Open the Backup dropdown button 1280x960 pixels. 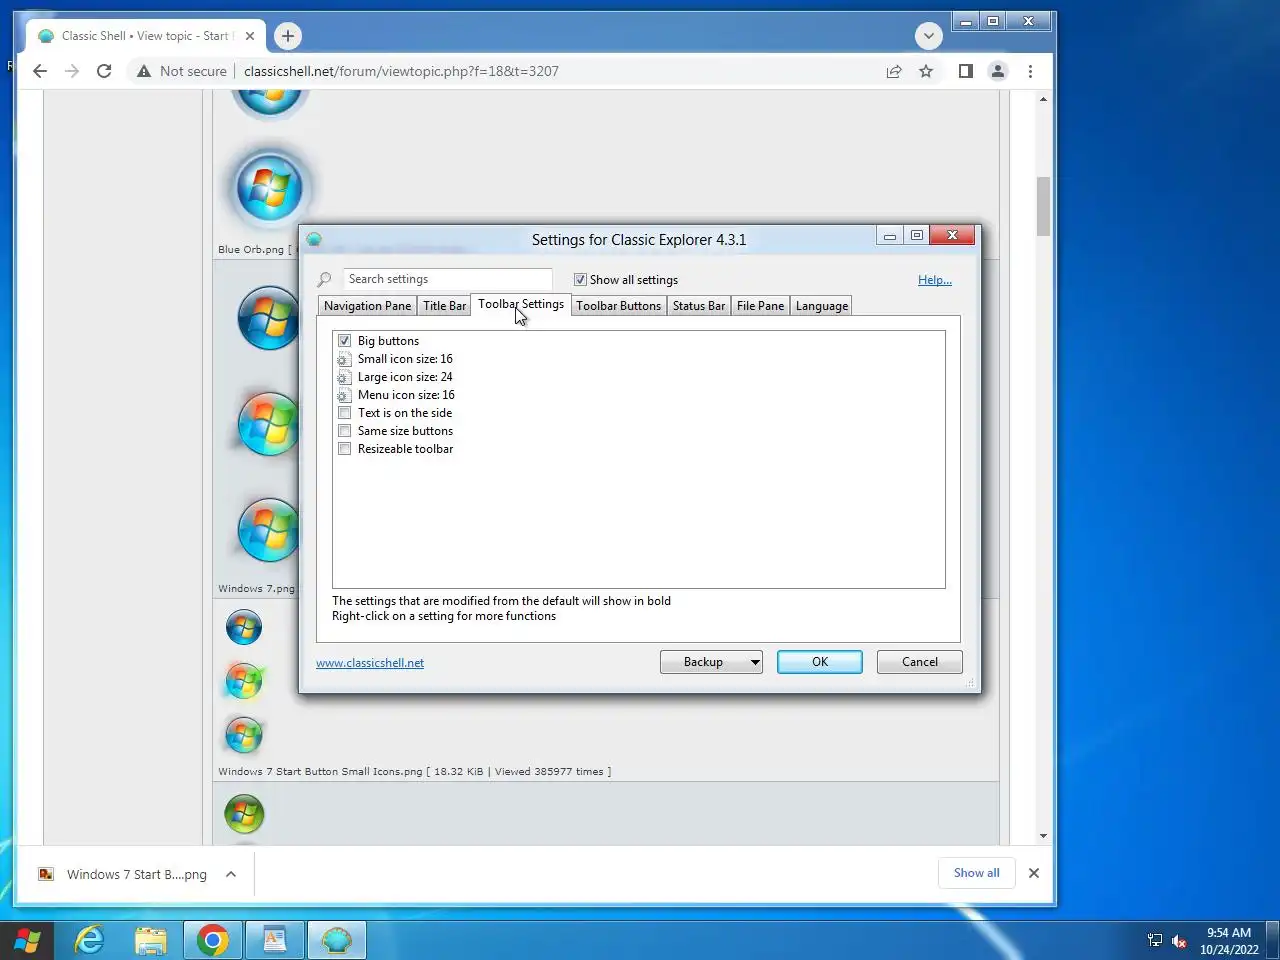711,662
